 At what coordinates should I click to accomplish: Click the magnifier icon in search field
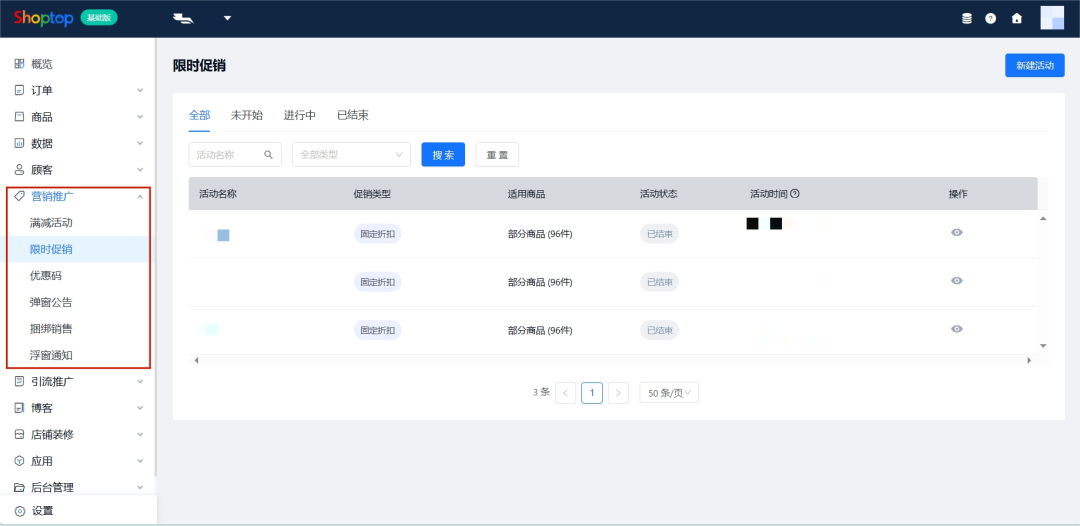[x=269, y=154]
